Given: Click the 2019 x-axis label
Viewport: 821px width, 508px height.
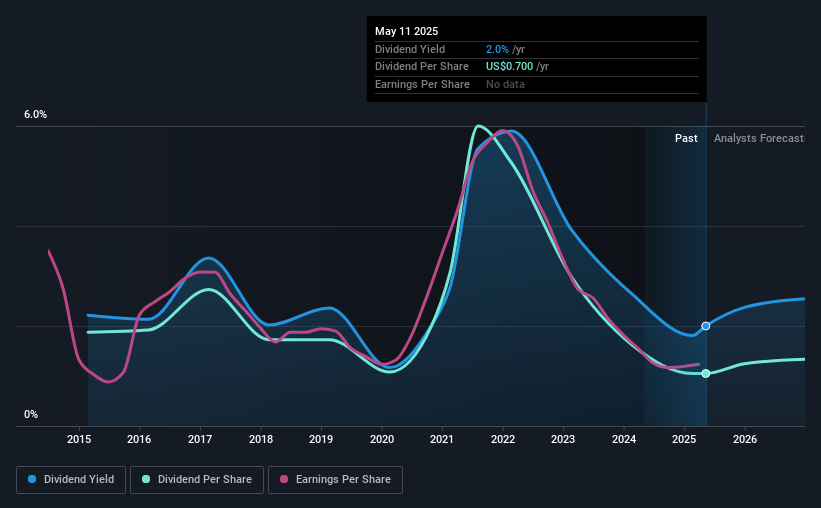Looking at the screenshot, I should tap(321, 439).
